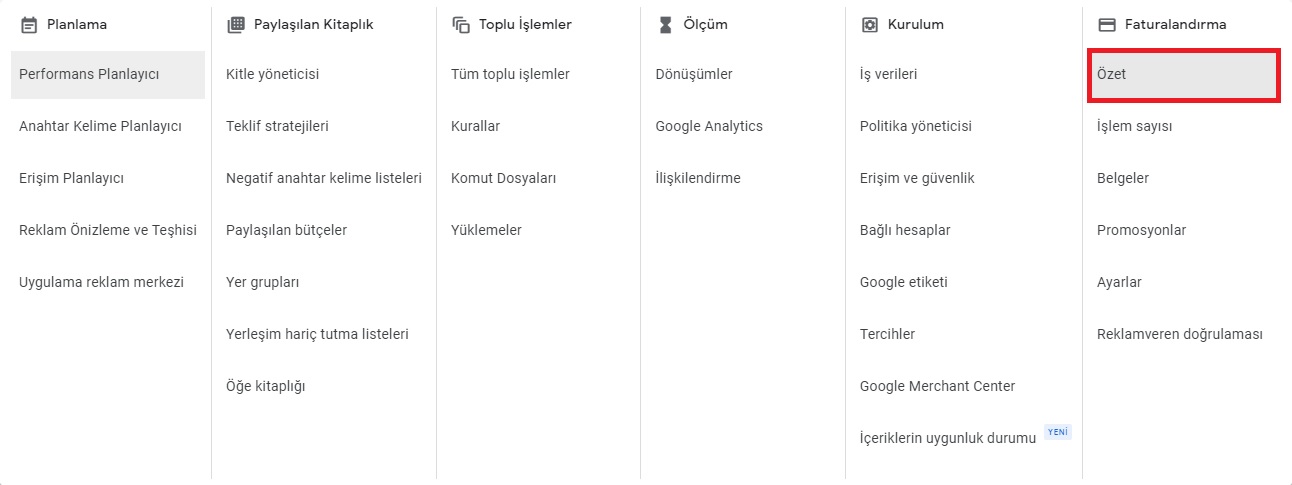Click the YENİ badge
Screen dimensions: 1292x485
tap(1057, 432)
